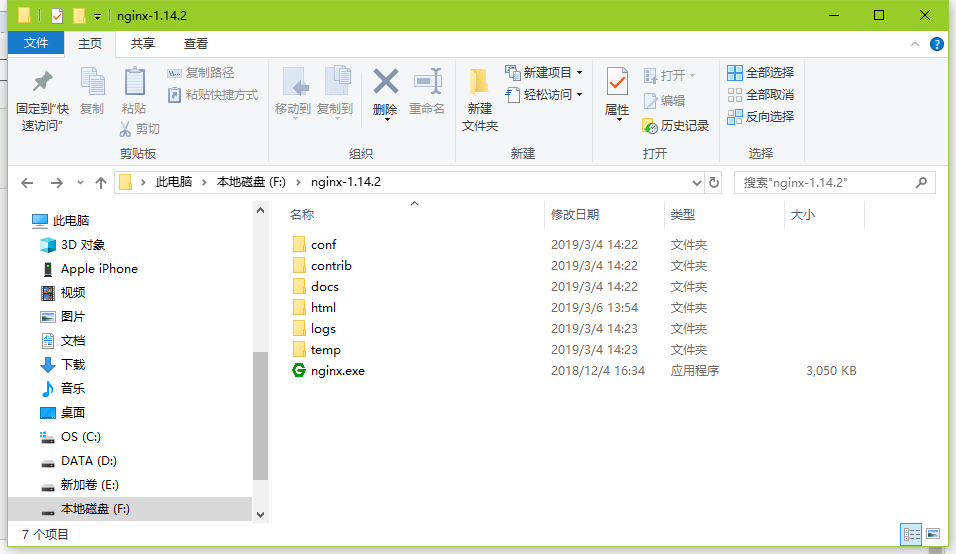Open the File (文件) tab
This screenshot has width=956, height=554.
click(36, 43)
